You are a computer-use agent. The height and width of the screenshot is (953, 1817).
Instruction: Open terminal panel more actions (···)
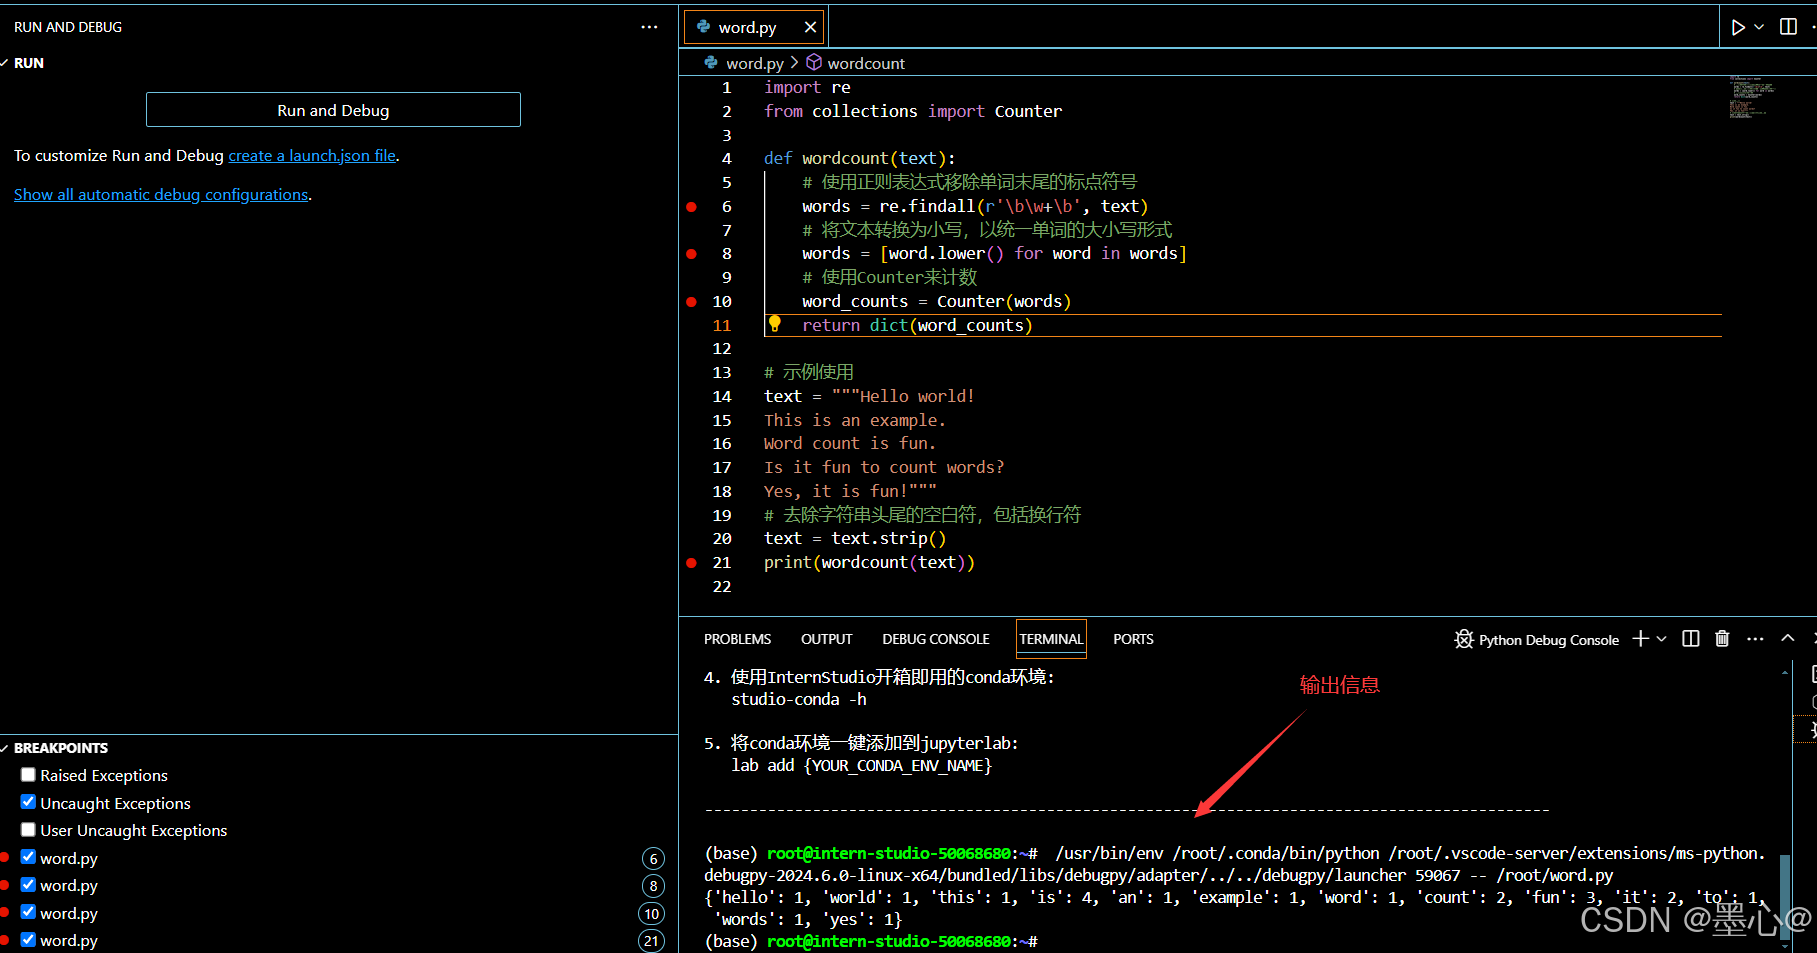1756,638
